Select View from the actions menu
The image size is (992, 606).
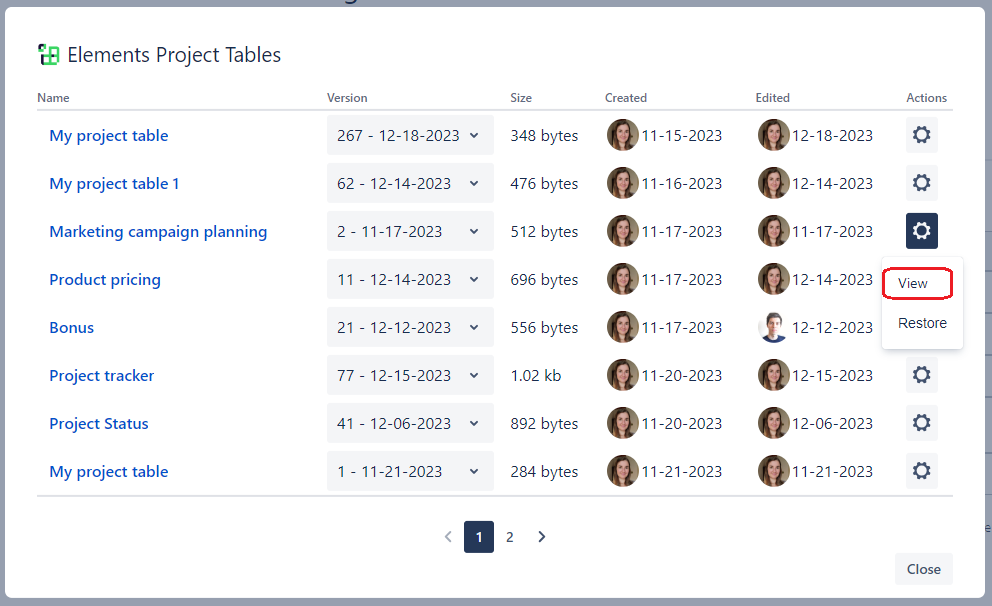tap(915, 283)
